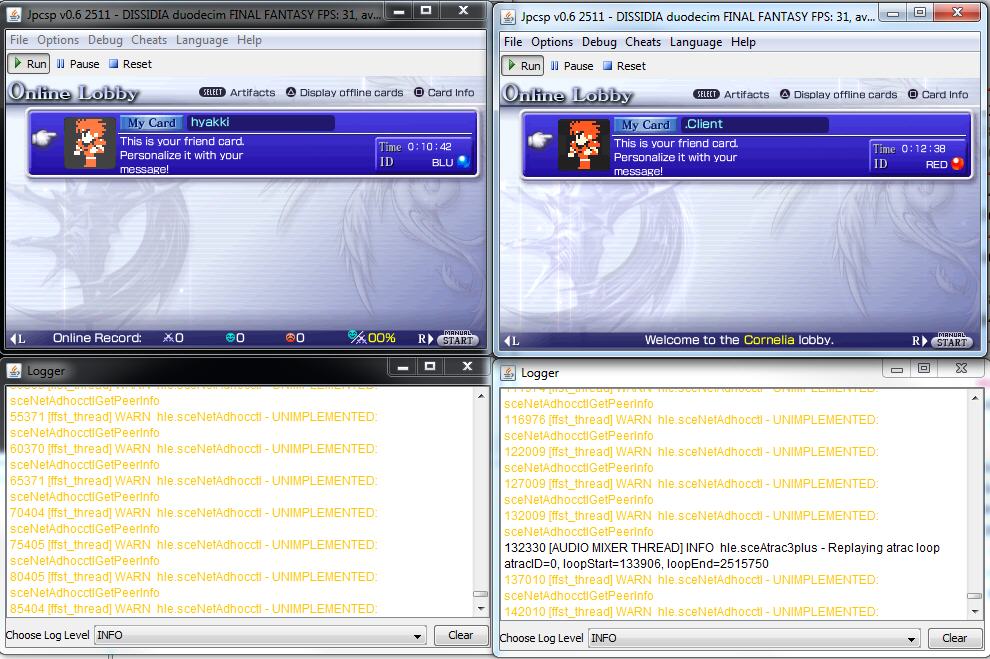Click SELECT Artifacts icon in right lobby
Viewport: 990px width, 659px height.
click(706, 94)
